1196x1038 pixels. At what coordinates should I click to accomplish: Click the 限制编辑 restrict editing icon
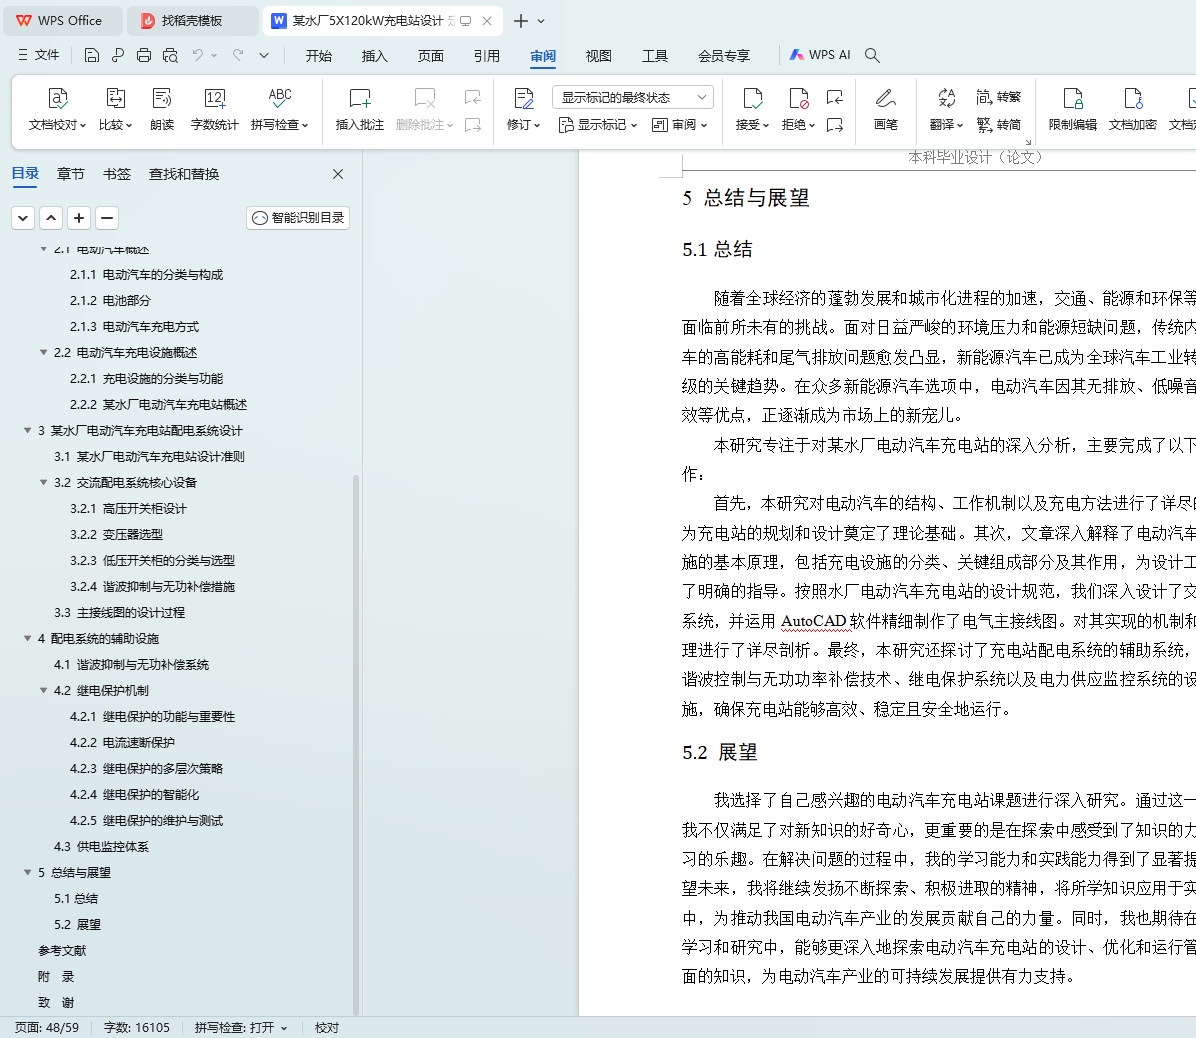point(1072,99)
